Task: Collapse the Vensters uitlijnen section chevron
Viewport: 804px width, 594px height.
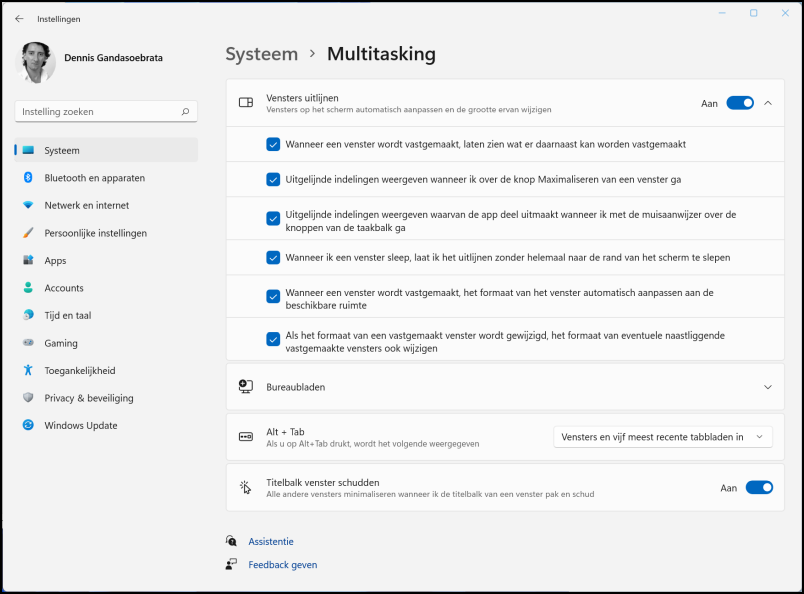Action: 768,103
